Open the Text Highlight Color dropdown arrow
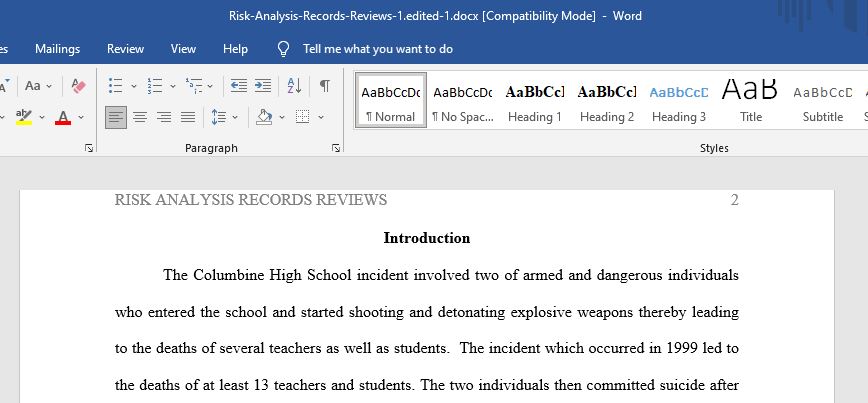This screenshot has height=403, width=868. coord(42,117)
